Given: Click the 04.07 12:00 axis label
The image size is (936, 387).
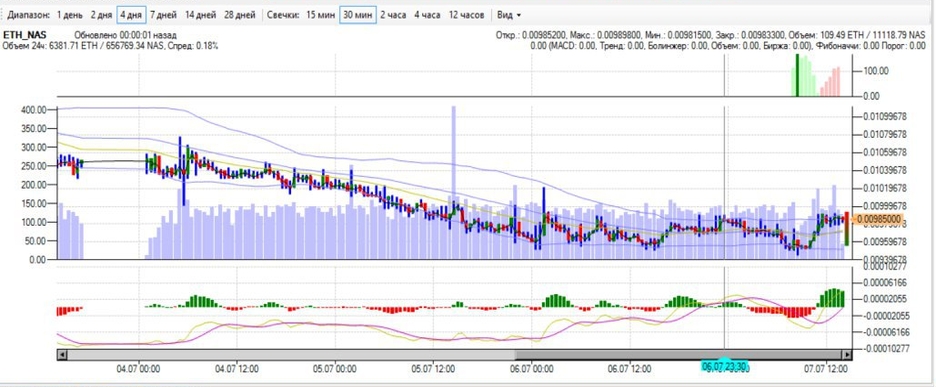Looking at the screenshot, I should [237, 370].
